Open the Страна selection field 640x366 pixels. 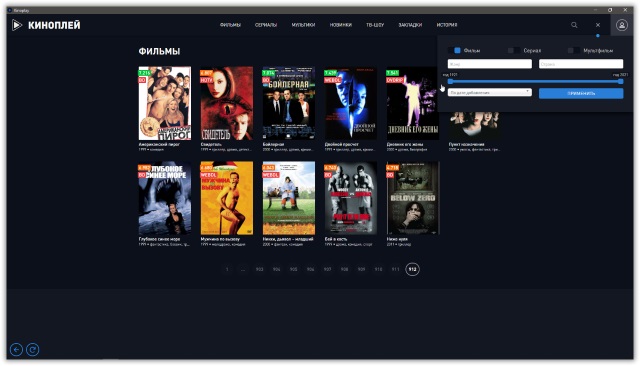pyautogui.click(x=581, y=64)
